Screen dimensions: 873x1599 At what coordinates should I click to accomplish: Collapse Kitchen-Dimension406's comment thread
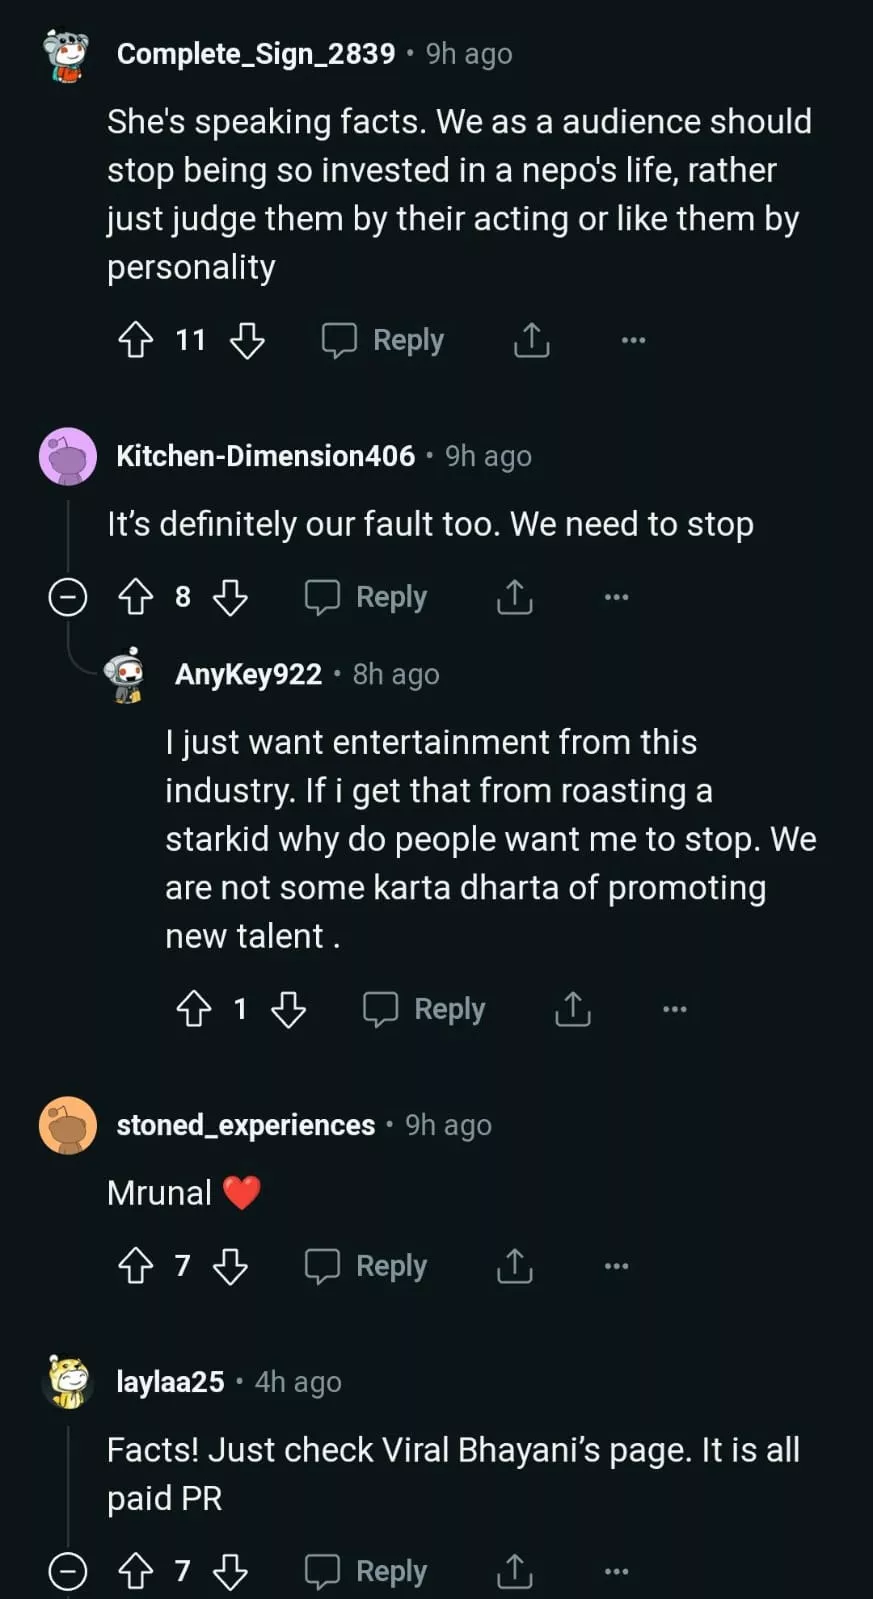click(x=68, y=598)
